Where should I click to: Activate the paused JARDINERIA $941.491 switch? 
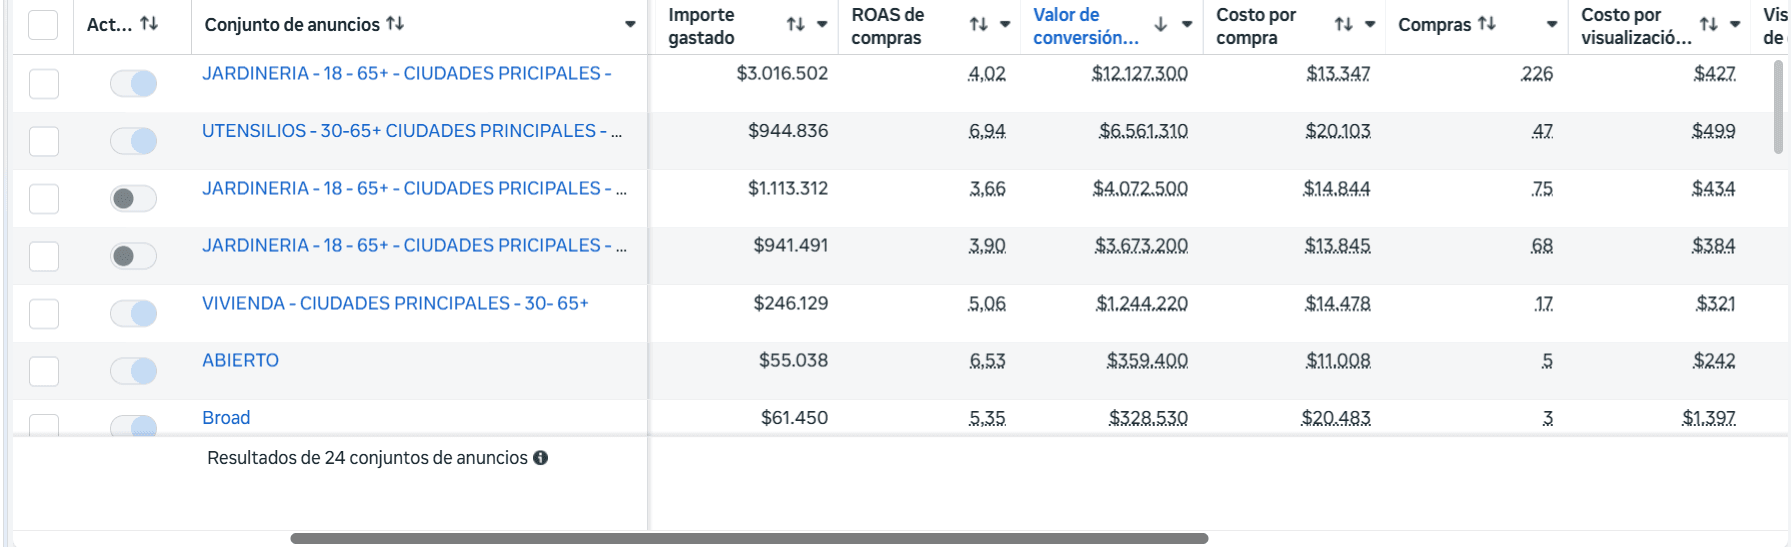click(134, 256)
